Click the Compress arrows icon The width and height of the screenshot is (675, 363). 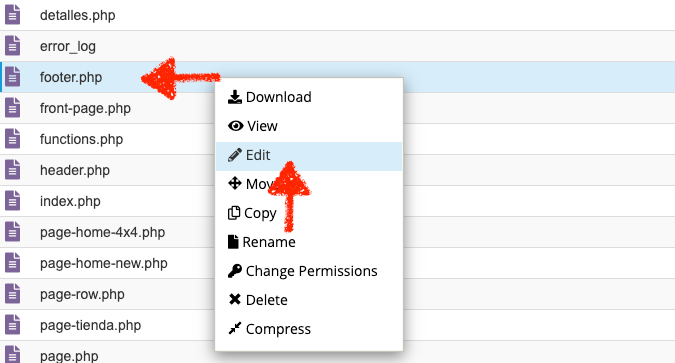(x=235, y=328)
